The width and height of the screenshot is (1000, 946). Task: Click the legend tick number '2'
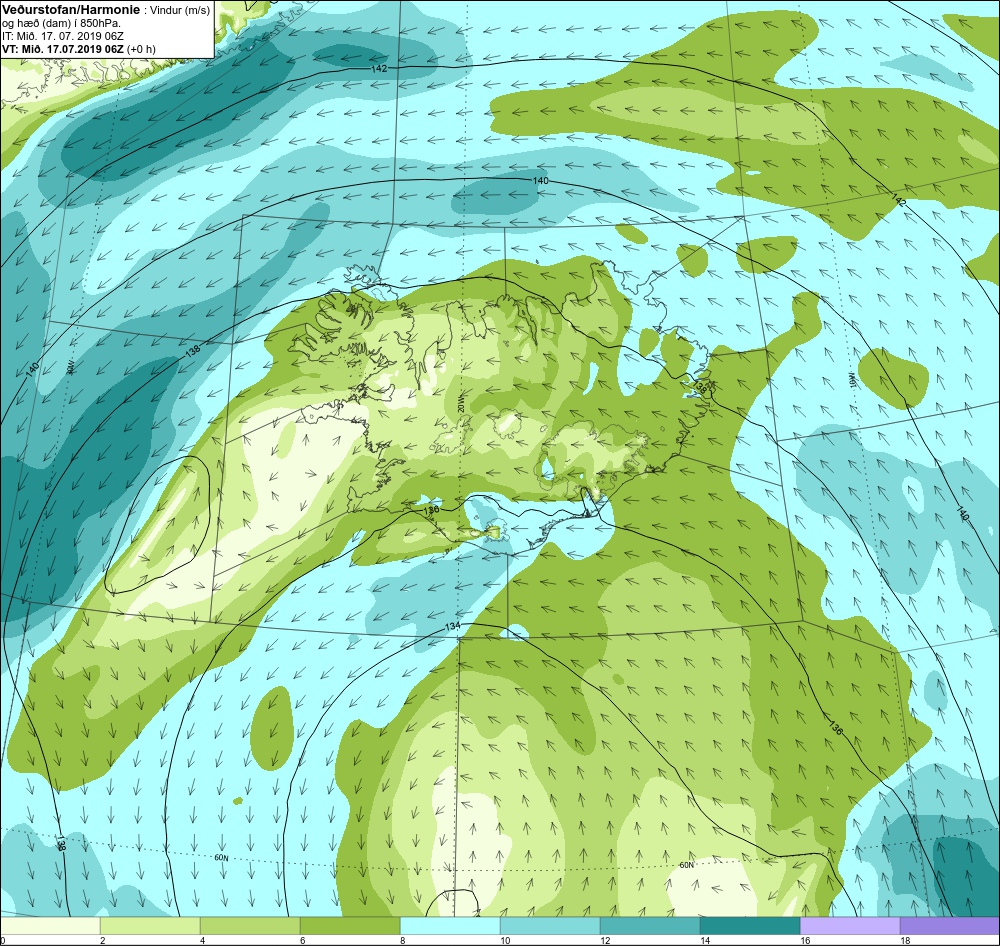coord(103,940)
